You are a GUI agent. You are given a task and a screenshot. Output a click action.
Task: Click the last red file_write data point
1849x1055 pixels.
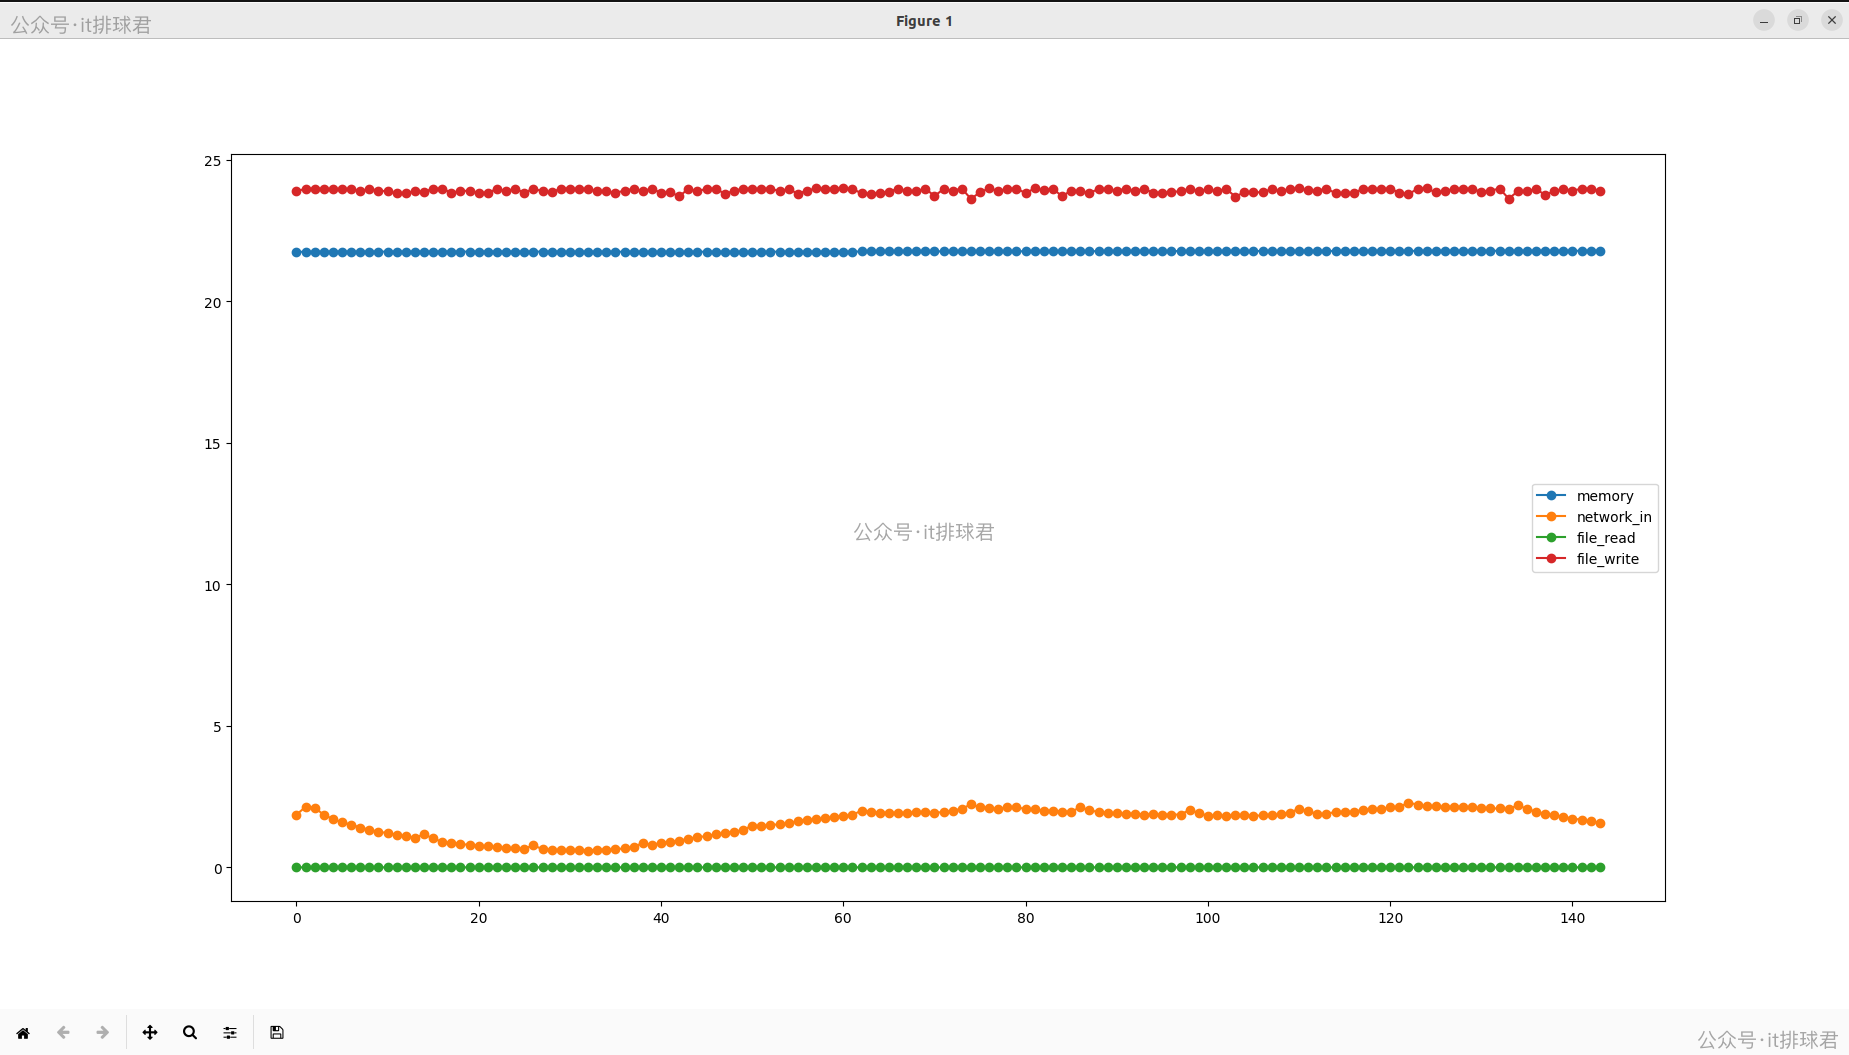tap(1600, 191)
